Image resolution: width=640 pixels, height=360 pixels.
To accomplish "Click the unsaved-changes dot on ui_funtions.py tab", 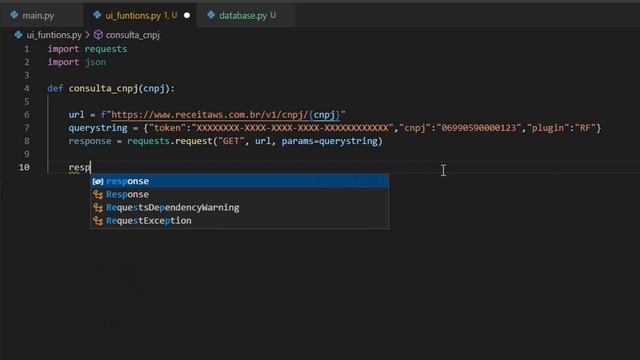I will [x=187, y=16].
